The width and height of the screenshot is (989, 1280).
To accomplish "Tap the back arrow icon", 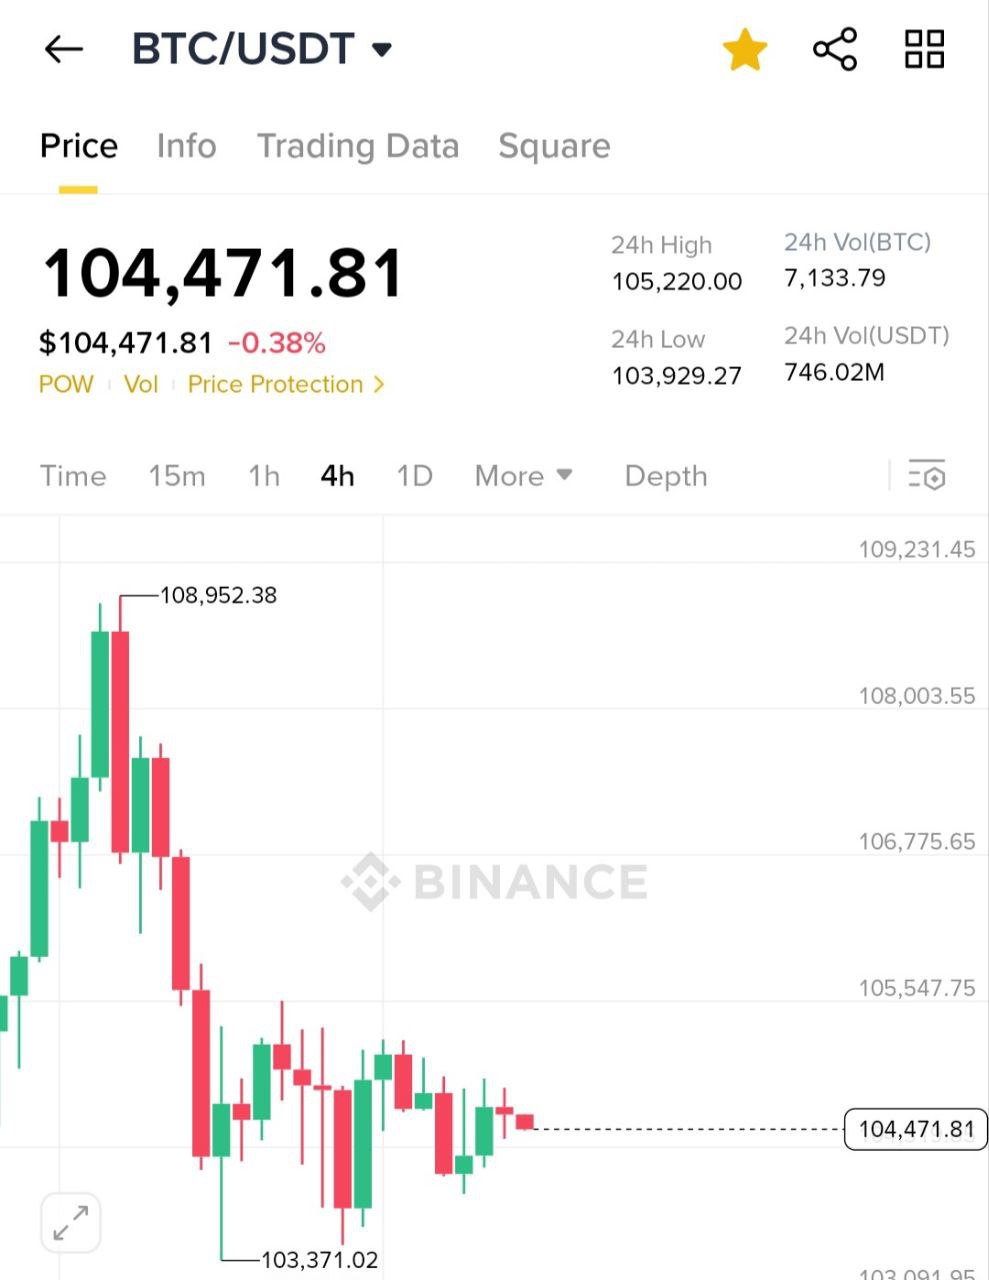I will (x=64, y=49).
